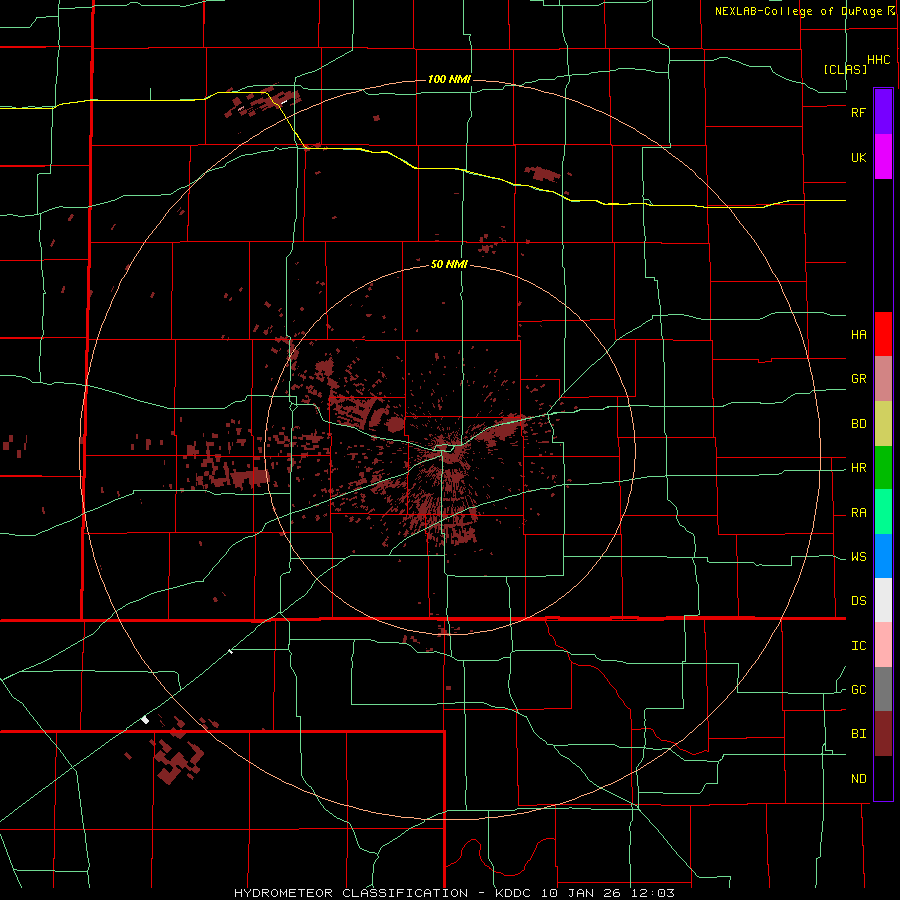Pick the RA light green legend swatch
This screenshot has width=900, height=900.
pyautogui.click(x=883, y=512)
